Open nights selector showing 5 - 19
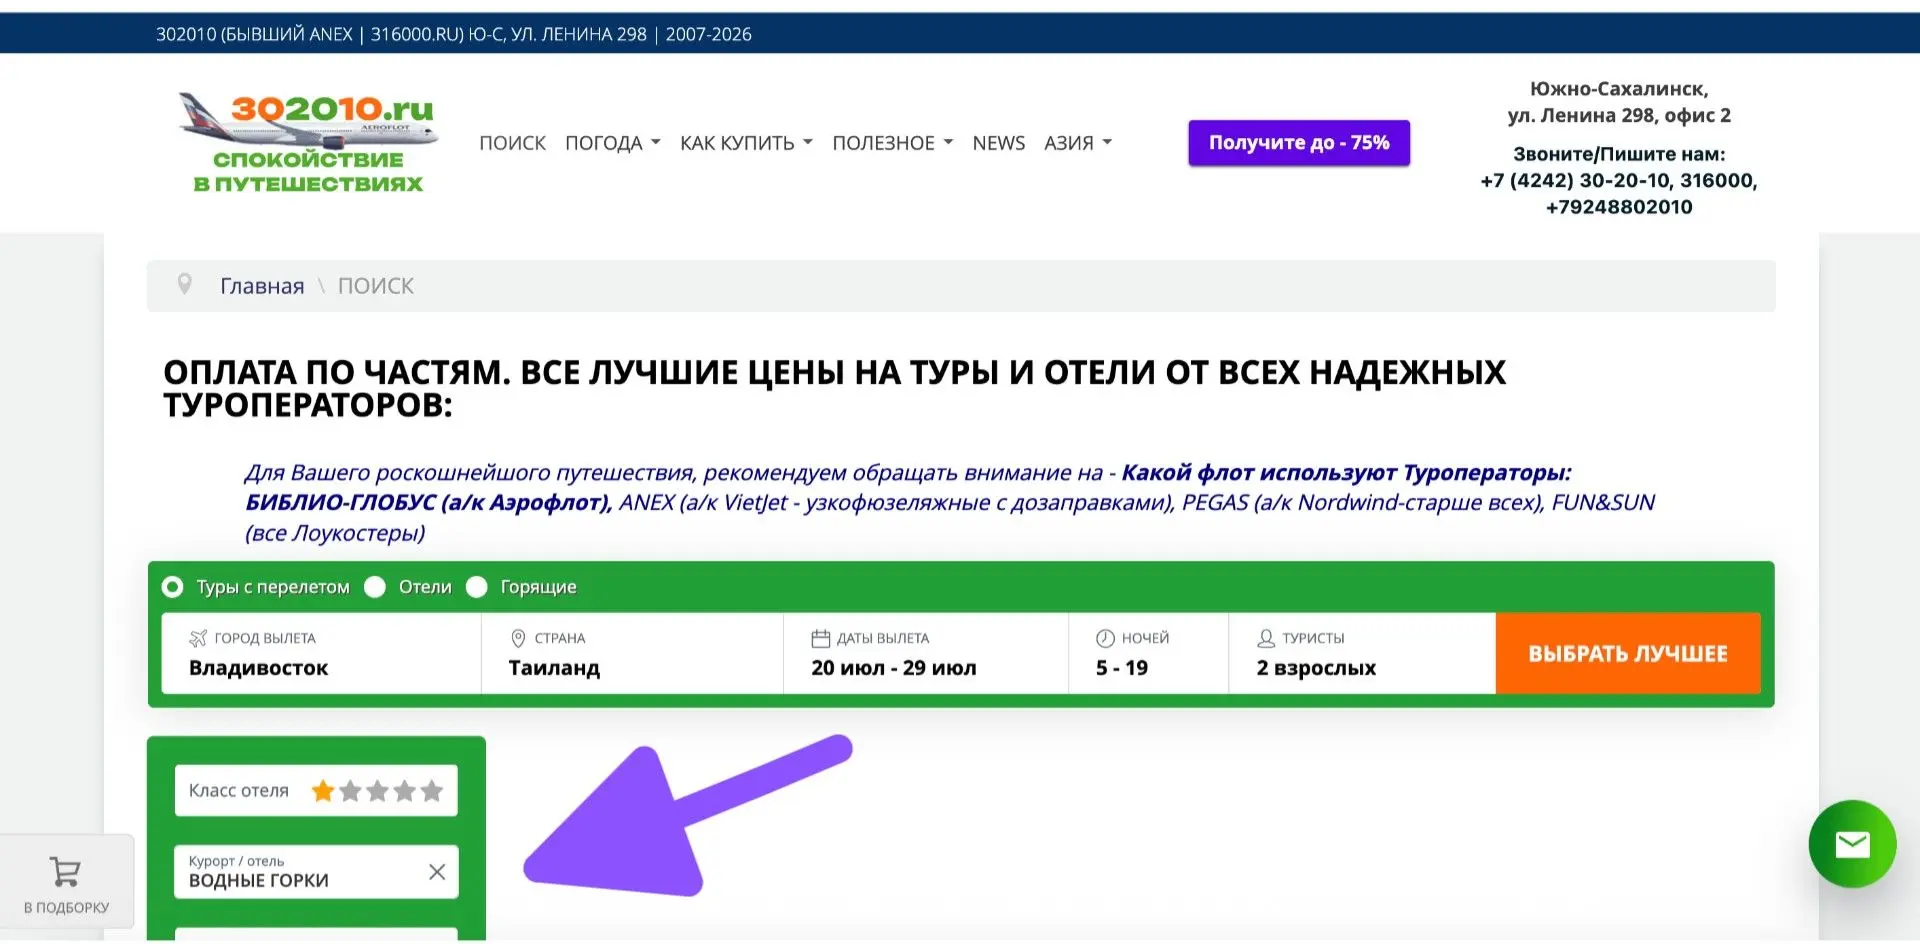1920x944 pixels. tap(1148, 653)
